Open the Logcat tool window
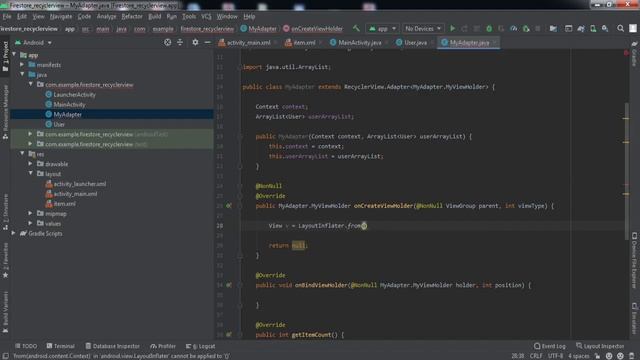 200,346
